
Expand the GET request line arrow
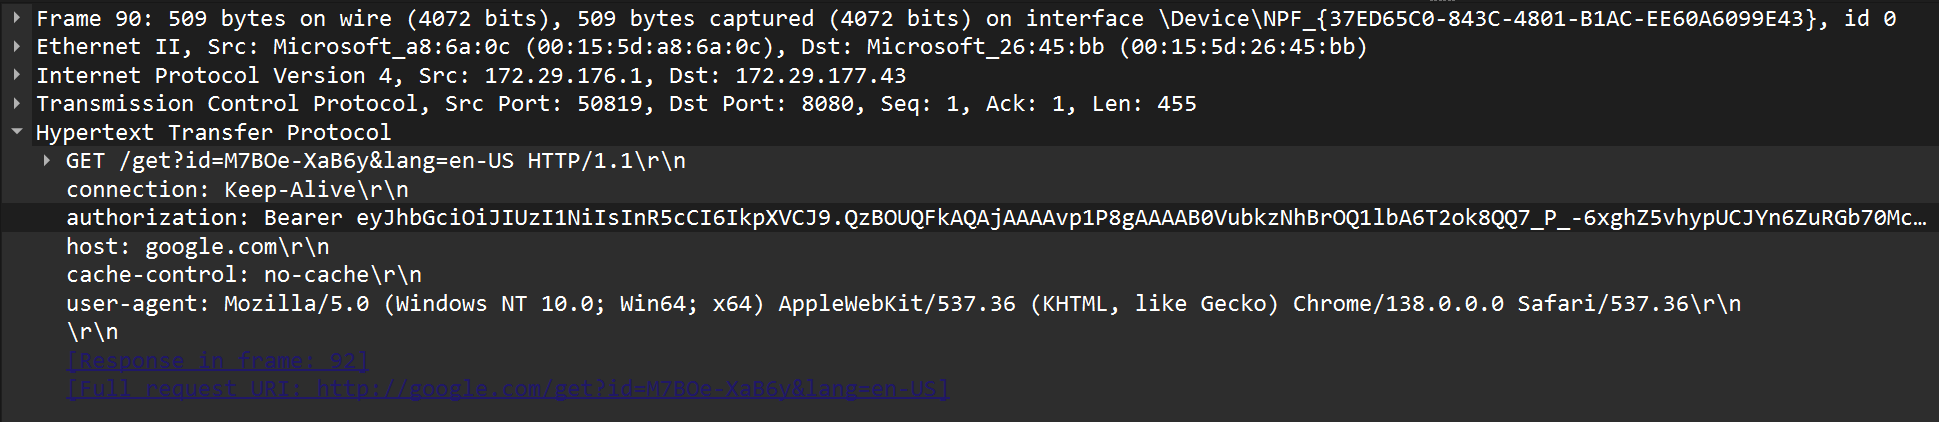pyautogui.click(x=47, y=160)
